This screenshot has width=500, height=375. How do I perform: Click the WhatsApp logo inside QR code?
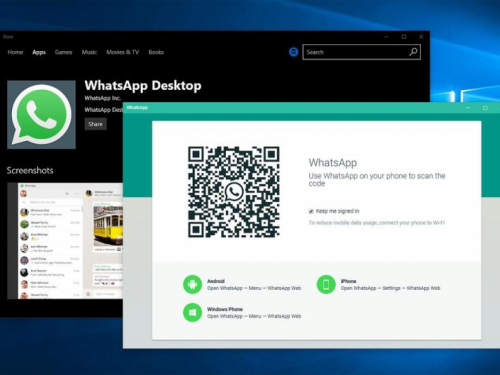pyautogui.click(x=234, y=192)
